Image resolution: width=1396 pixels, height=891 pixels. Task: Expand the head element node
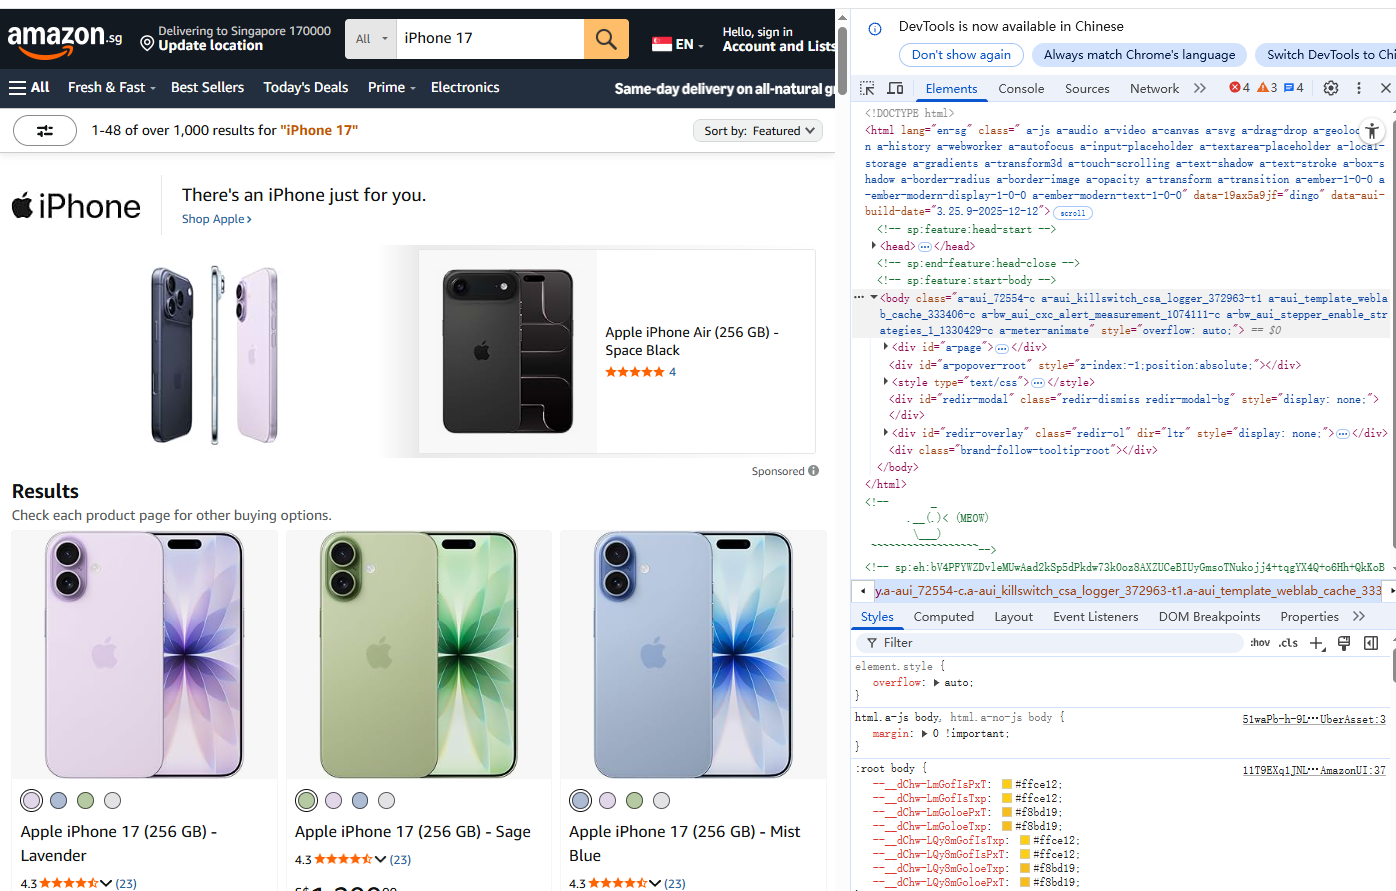(x=874, y=246)
